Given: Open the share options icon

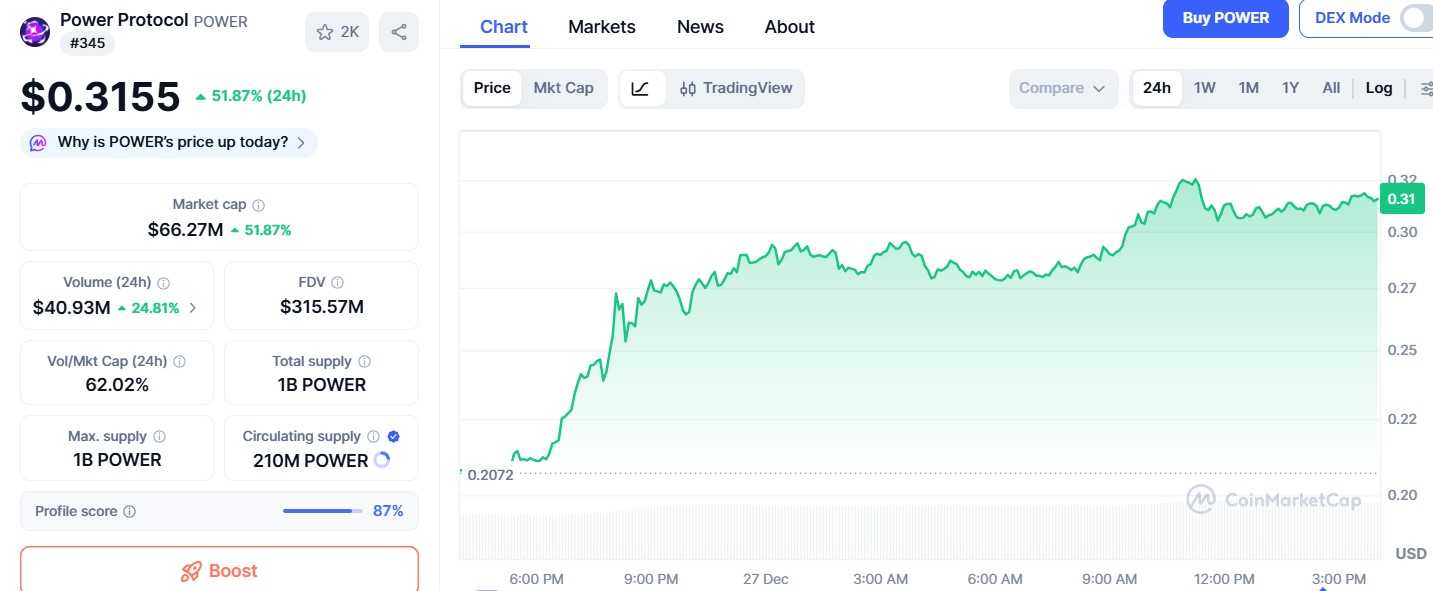Looking at the screenshot, I should coord(399,31).
